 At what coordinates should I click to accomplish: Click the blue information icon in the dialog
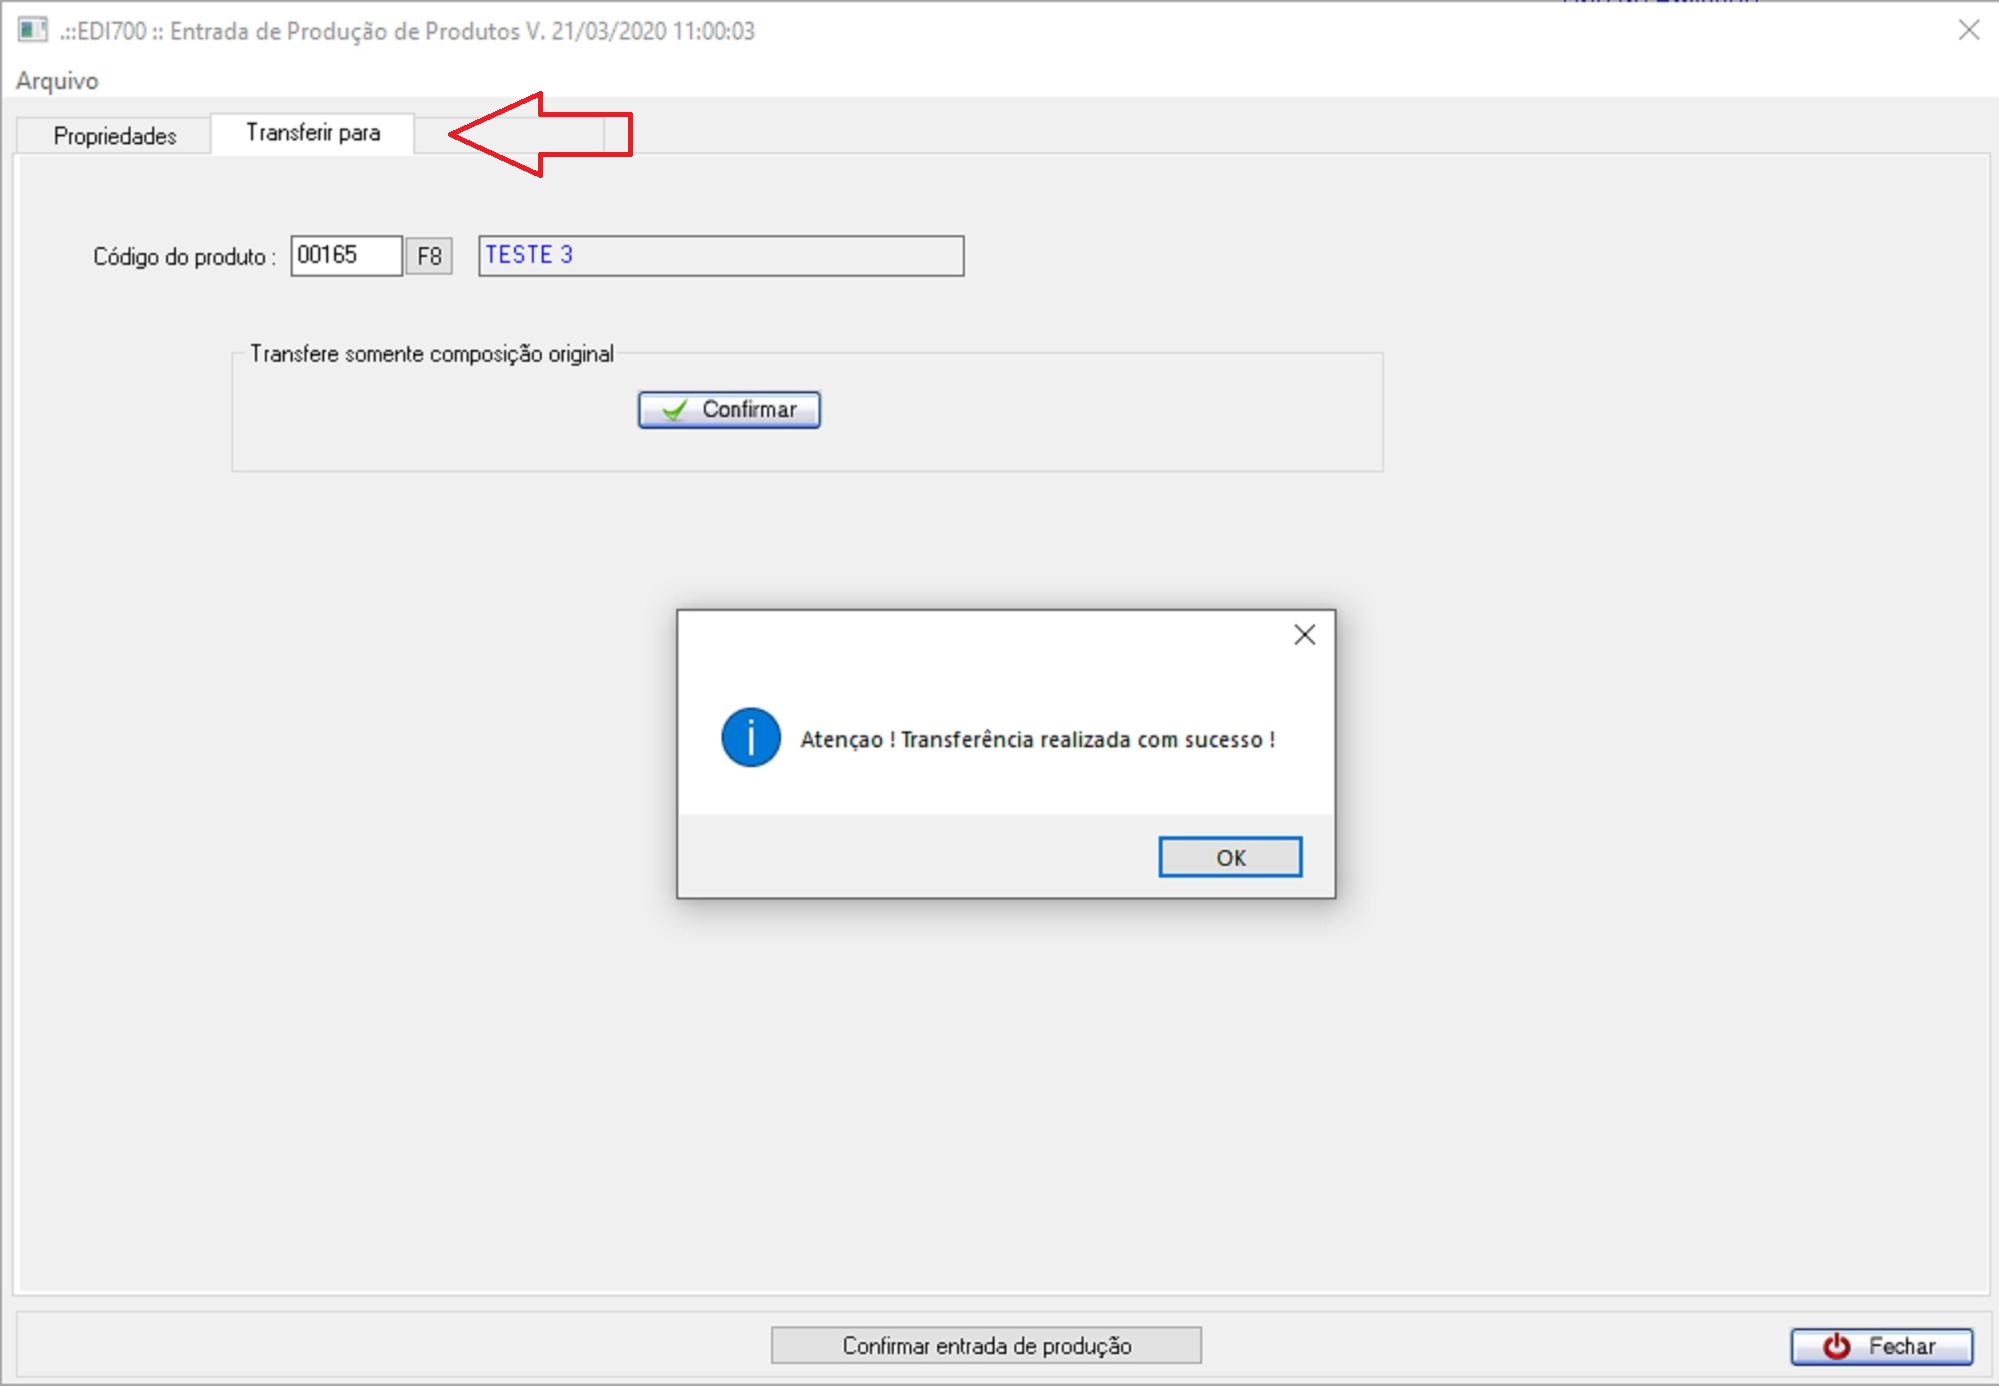click(750, 738)
